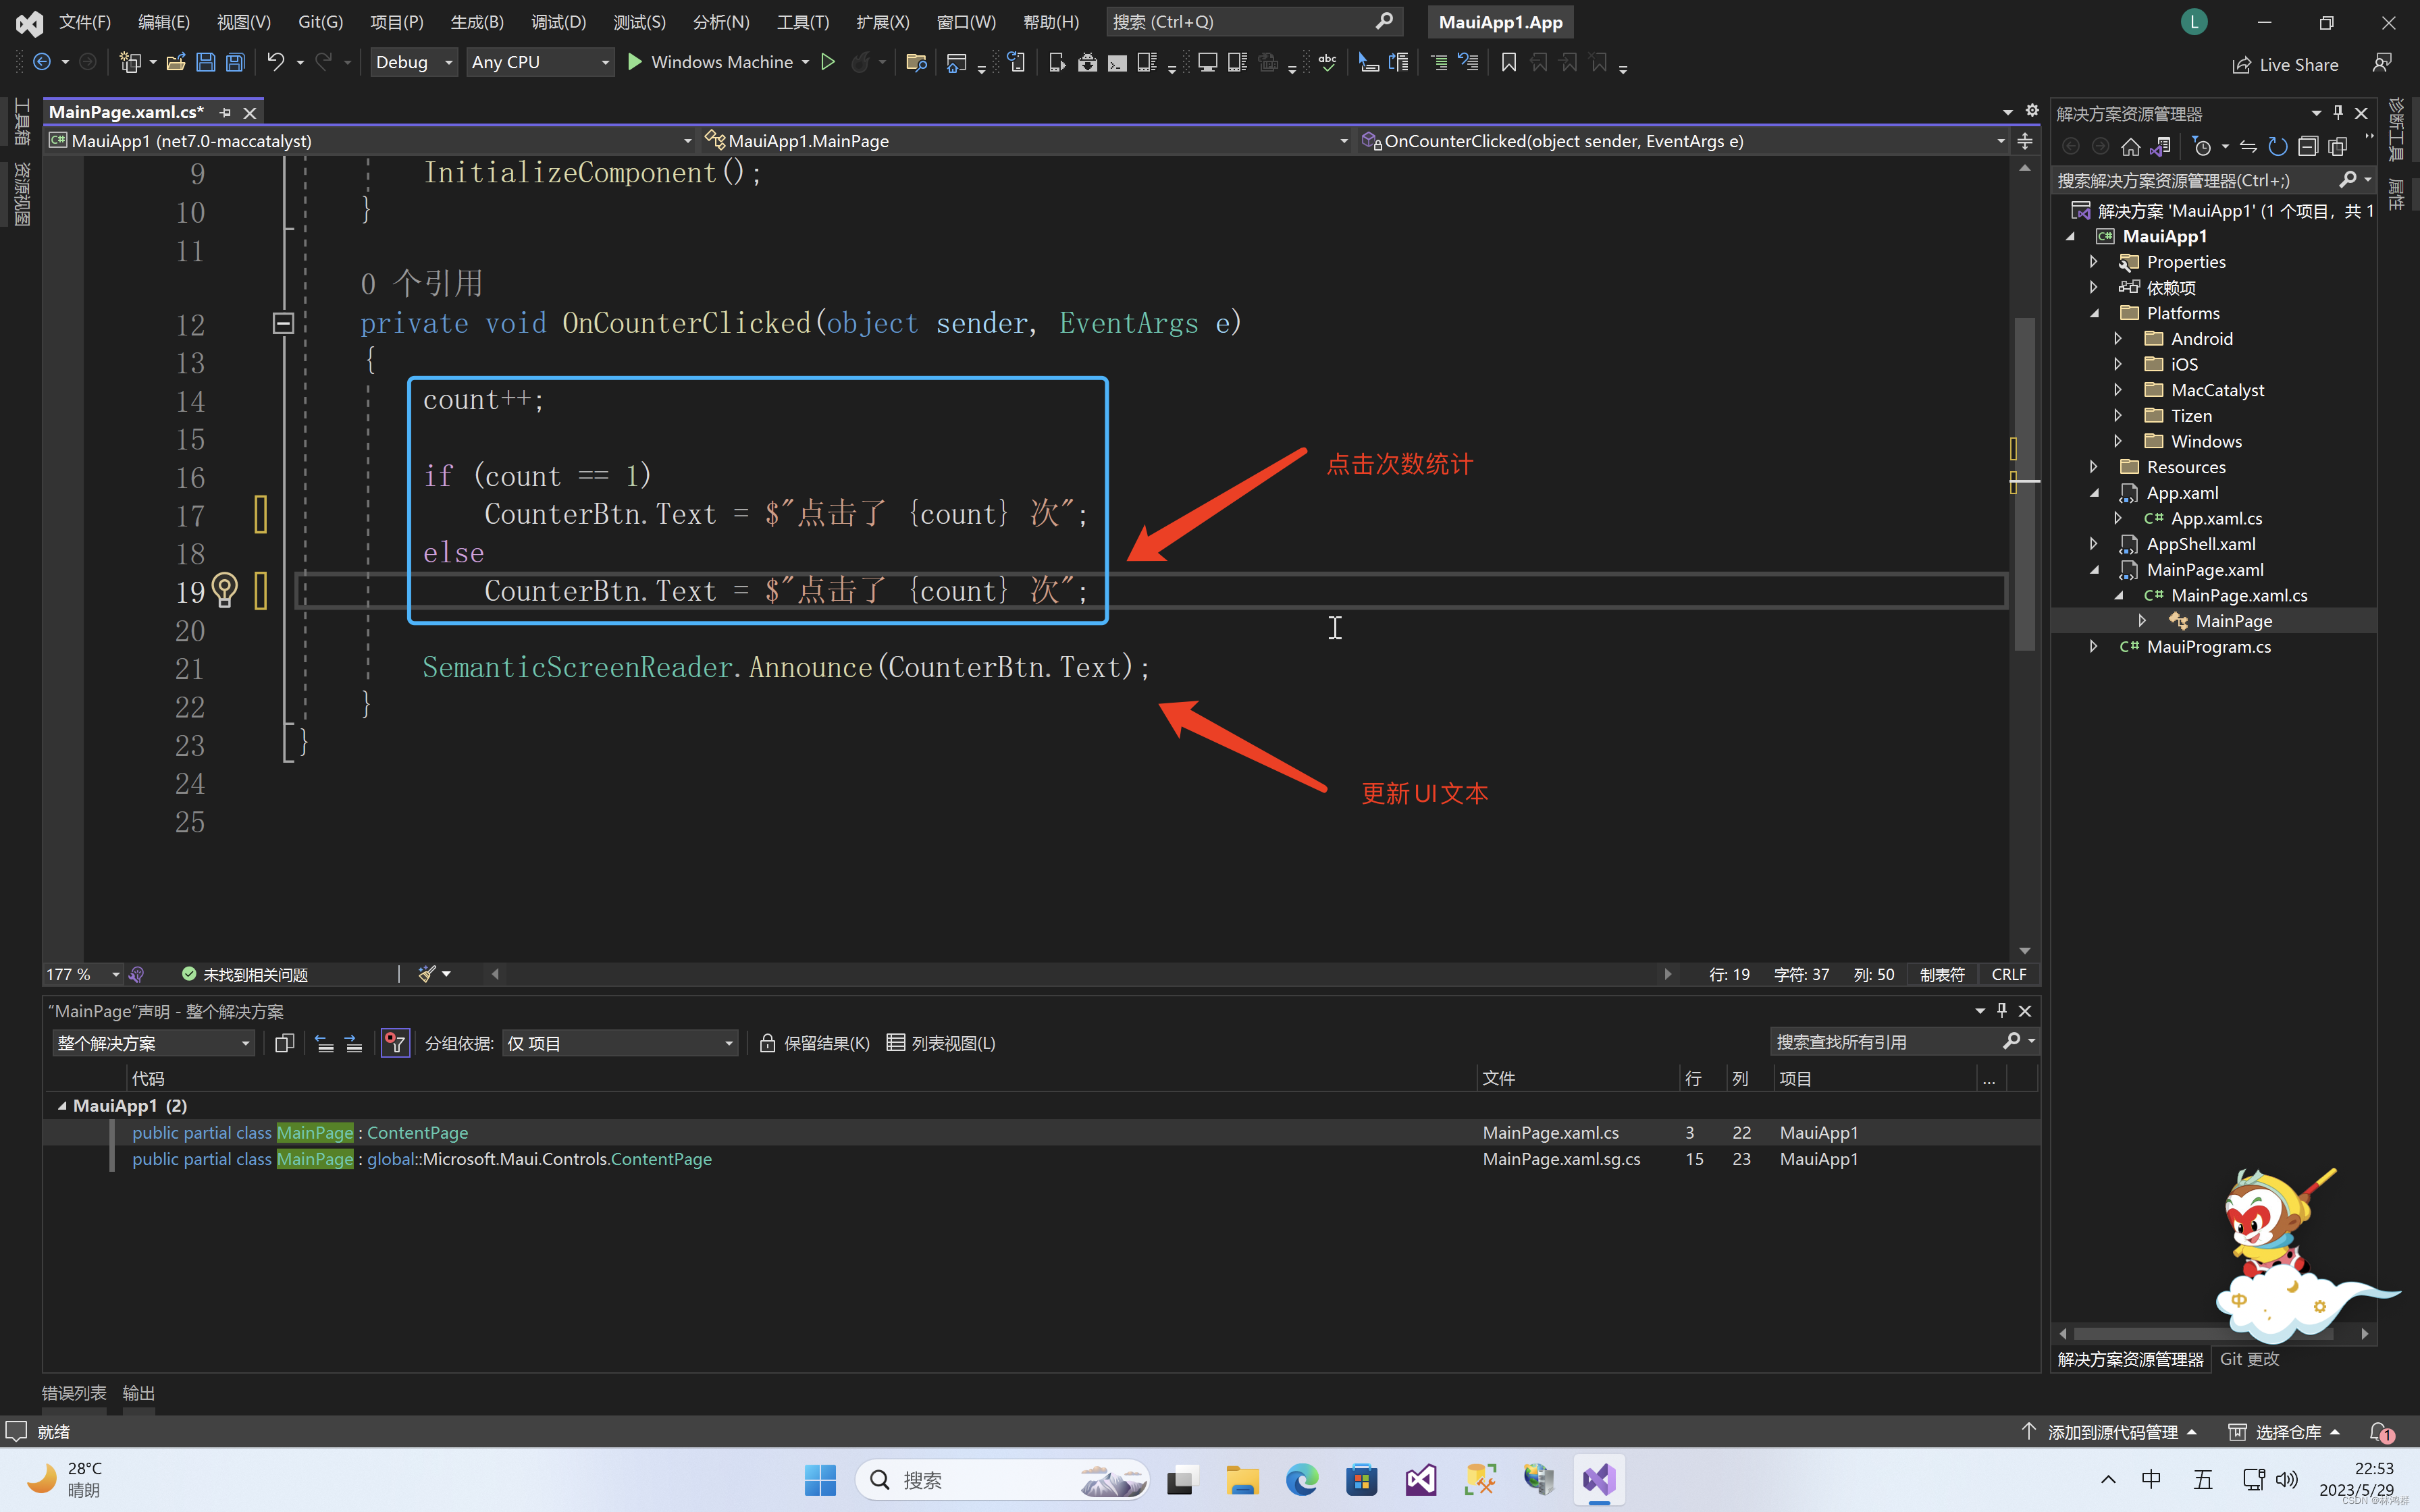Click the Live Share button

[2285, 65]
